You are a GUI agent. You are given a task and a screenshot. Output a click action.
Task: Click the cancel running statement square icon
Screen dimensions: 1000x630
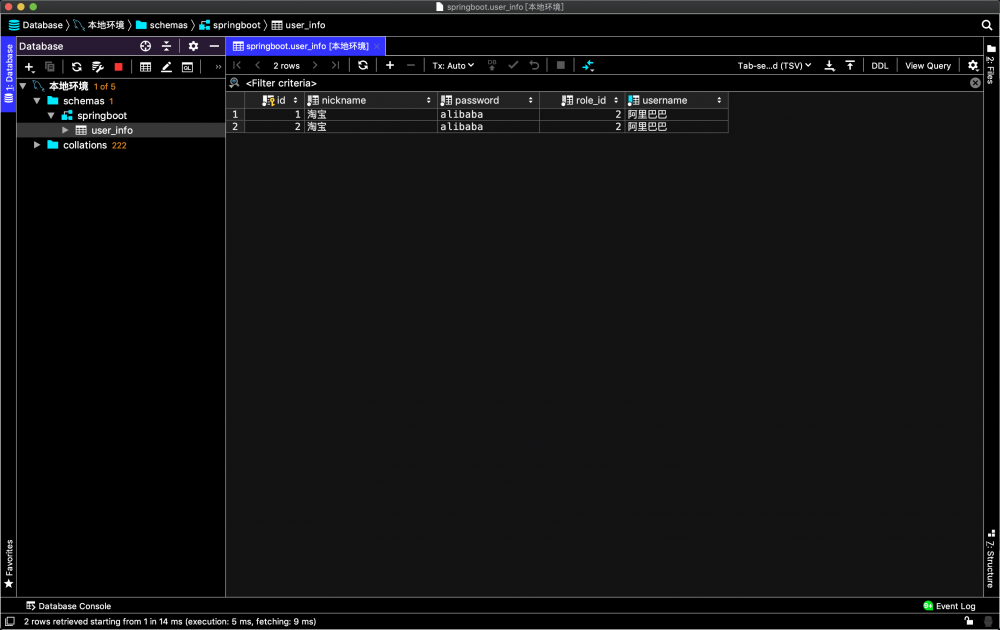(561, 65)
